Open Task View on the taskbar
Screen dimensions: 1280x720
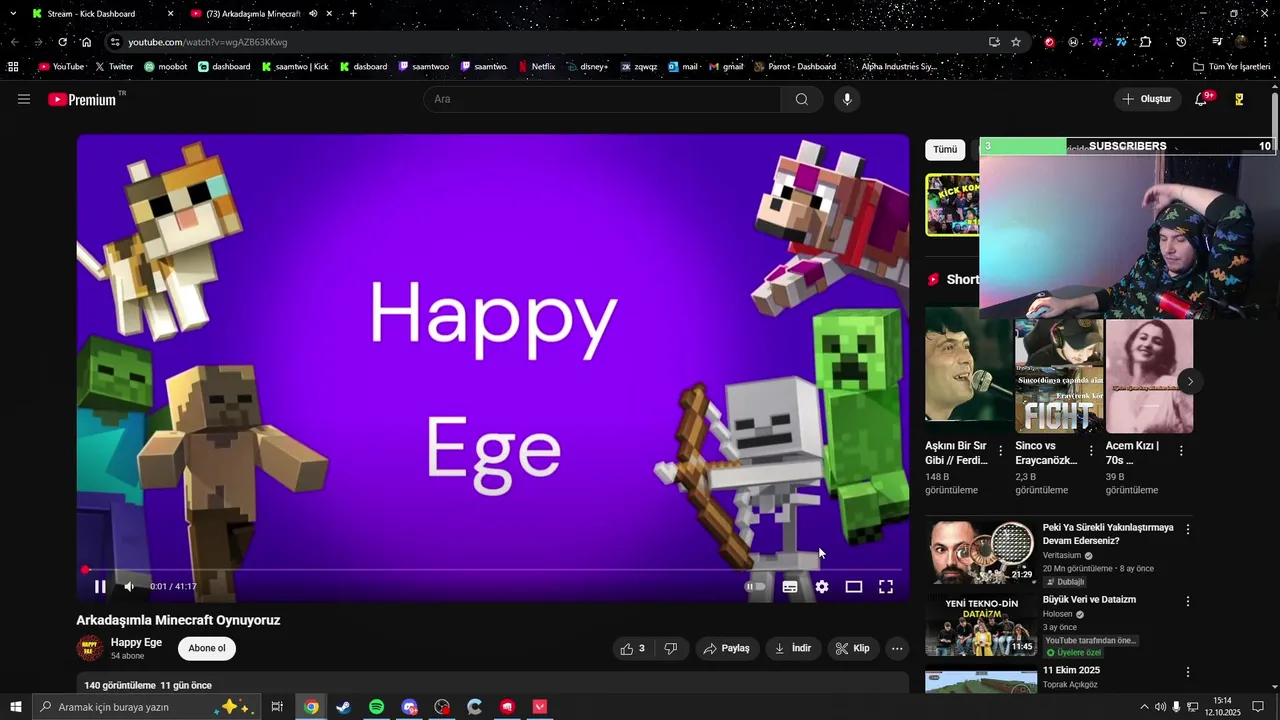277,707
